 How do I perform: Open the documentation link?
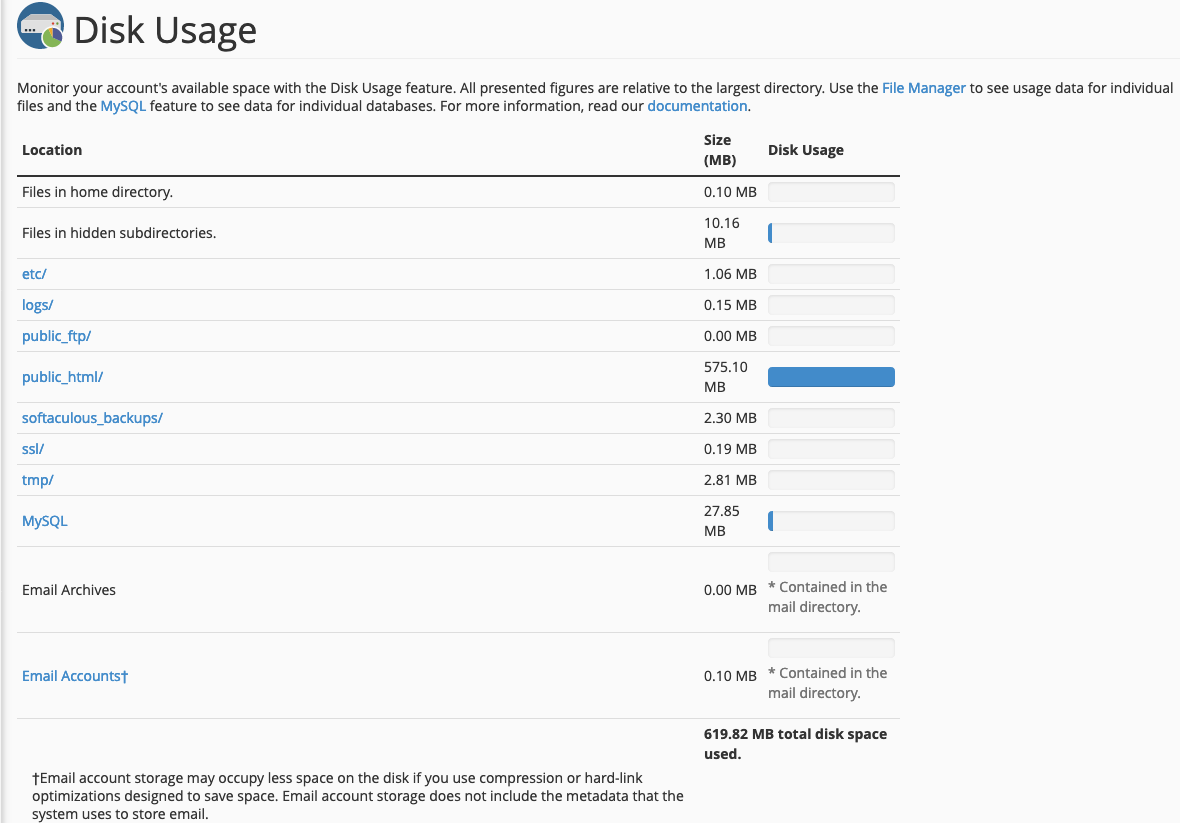pyautogui.click(x=696, y=106)
